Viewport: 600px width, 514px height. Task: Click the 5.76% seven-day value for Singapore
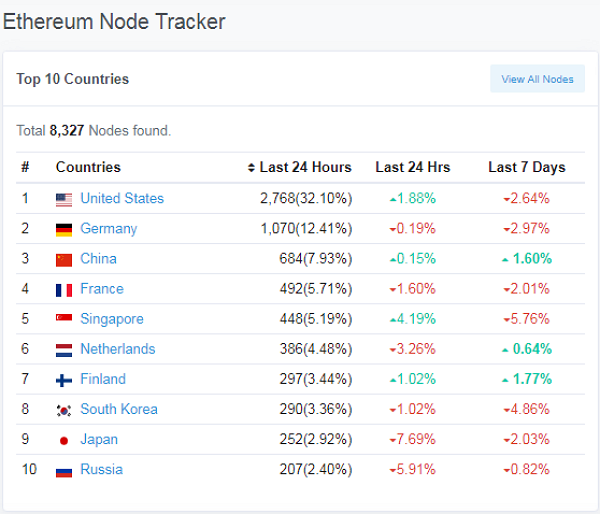527,319
